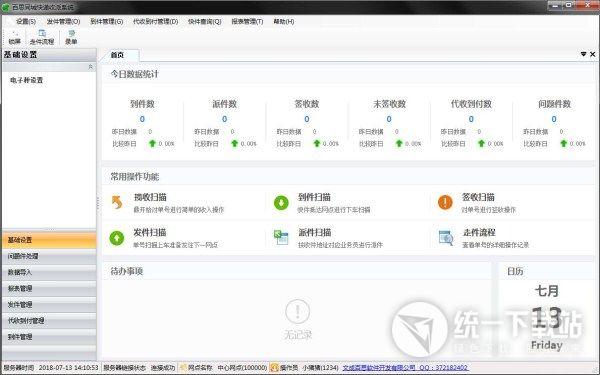Screen dimensions: 600x375
Task: Click the green arrow under 派件数
Action: coord(235,143)
